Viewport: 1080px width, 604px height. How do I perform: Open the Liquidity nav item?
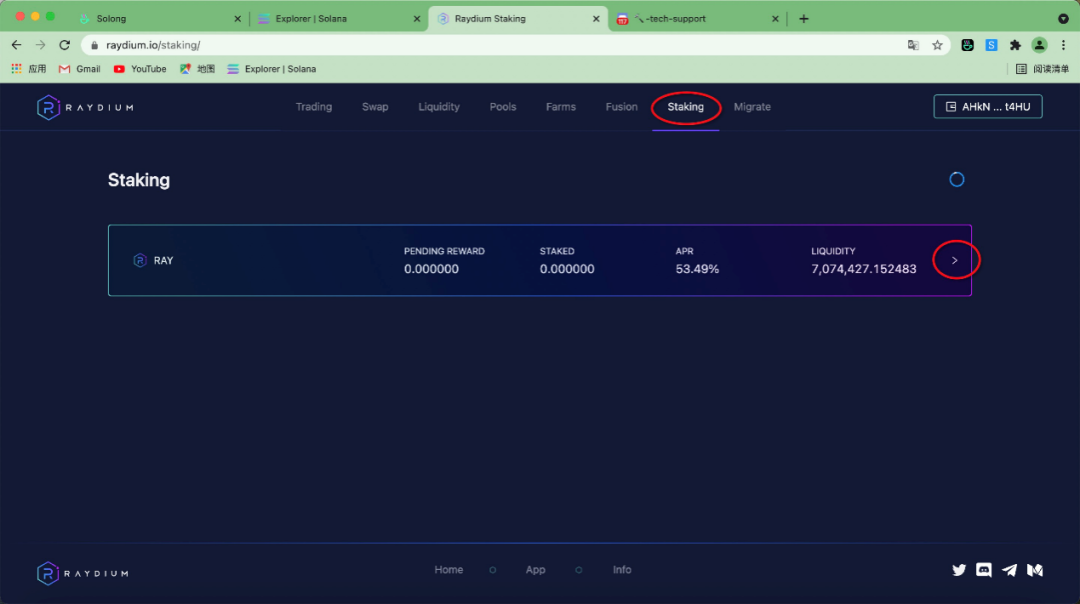[439, 107]
